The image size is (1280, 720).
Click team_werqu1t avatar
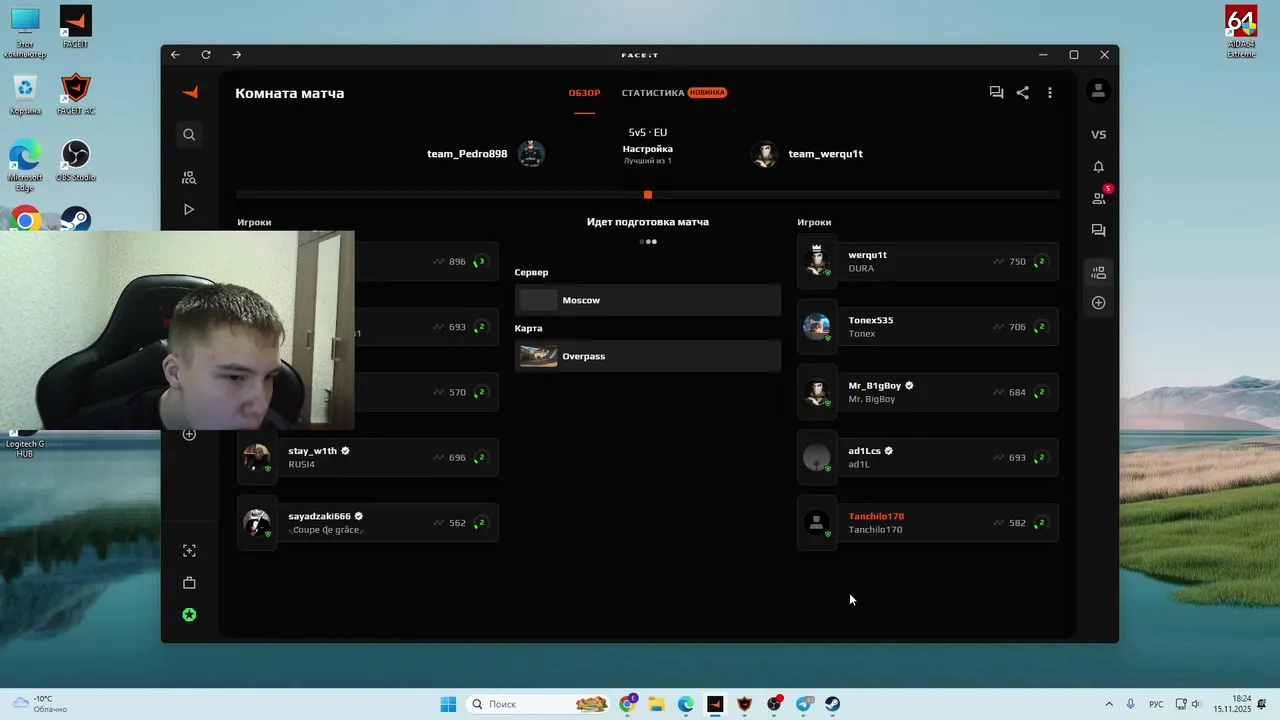[765, 154]
